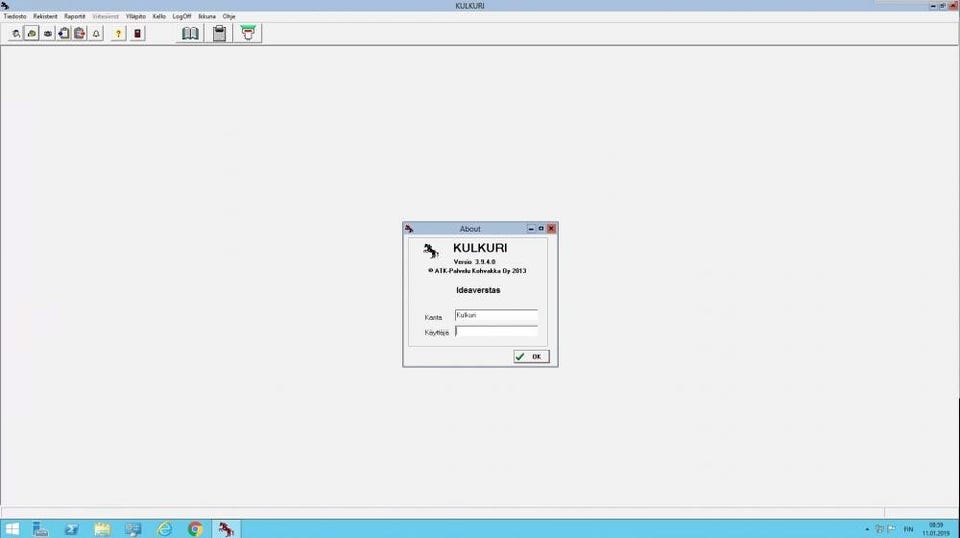Screen dimensions: 960x538
Task: Click the third toolbar icon left of the blue-arrow clipboard
Action: pos(48,34)
